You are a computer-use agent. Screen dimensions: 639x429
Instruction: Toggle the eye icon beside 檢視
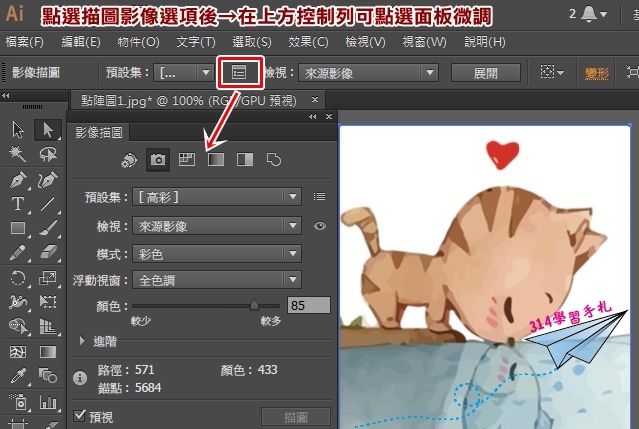point(320,226)
